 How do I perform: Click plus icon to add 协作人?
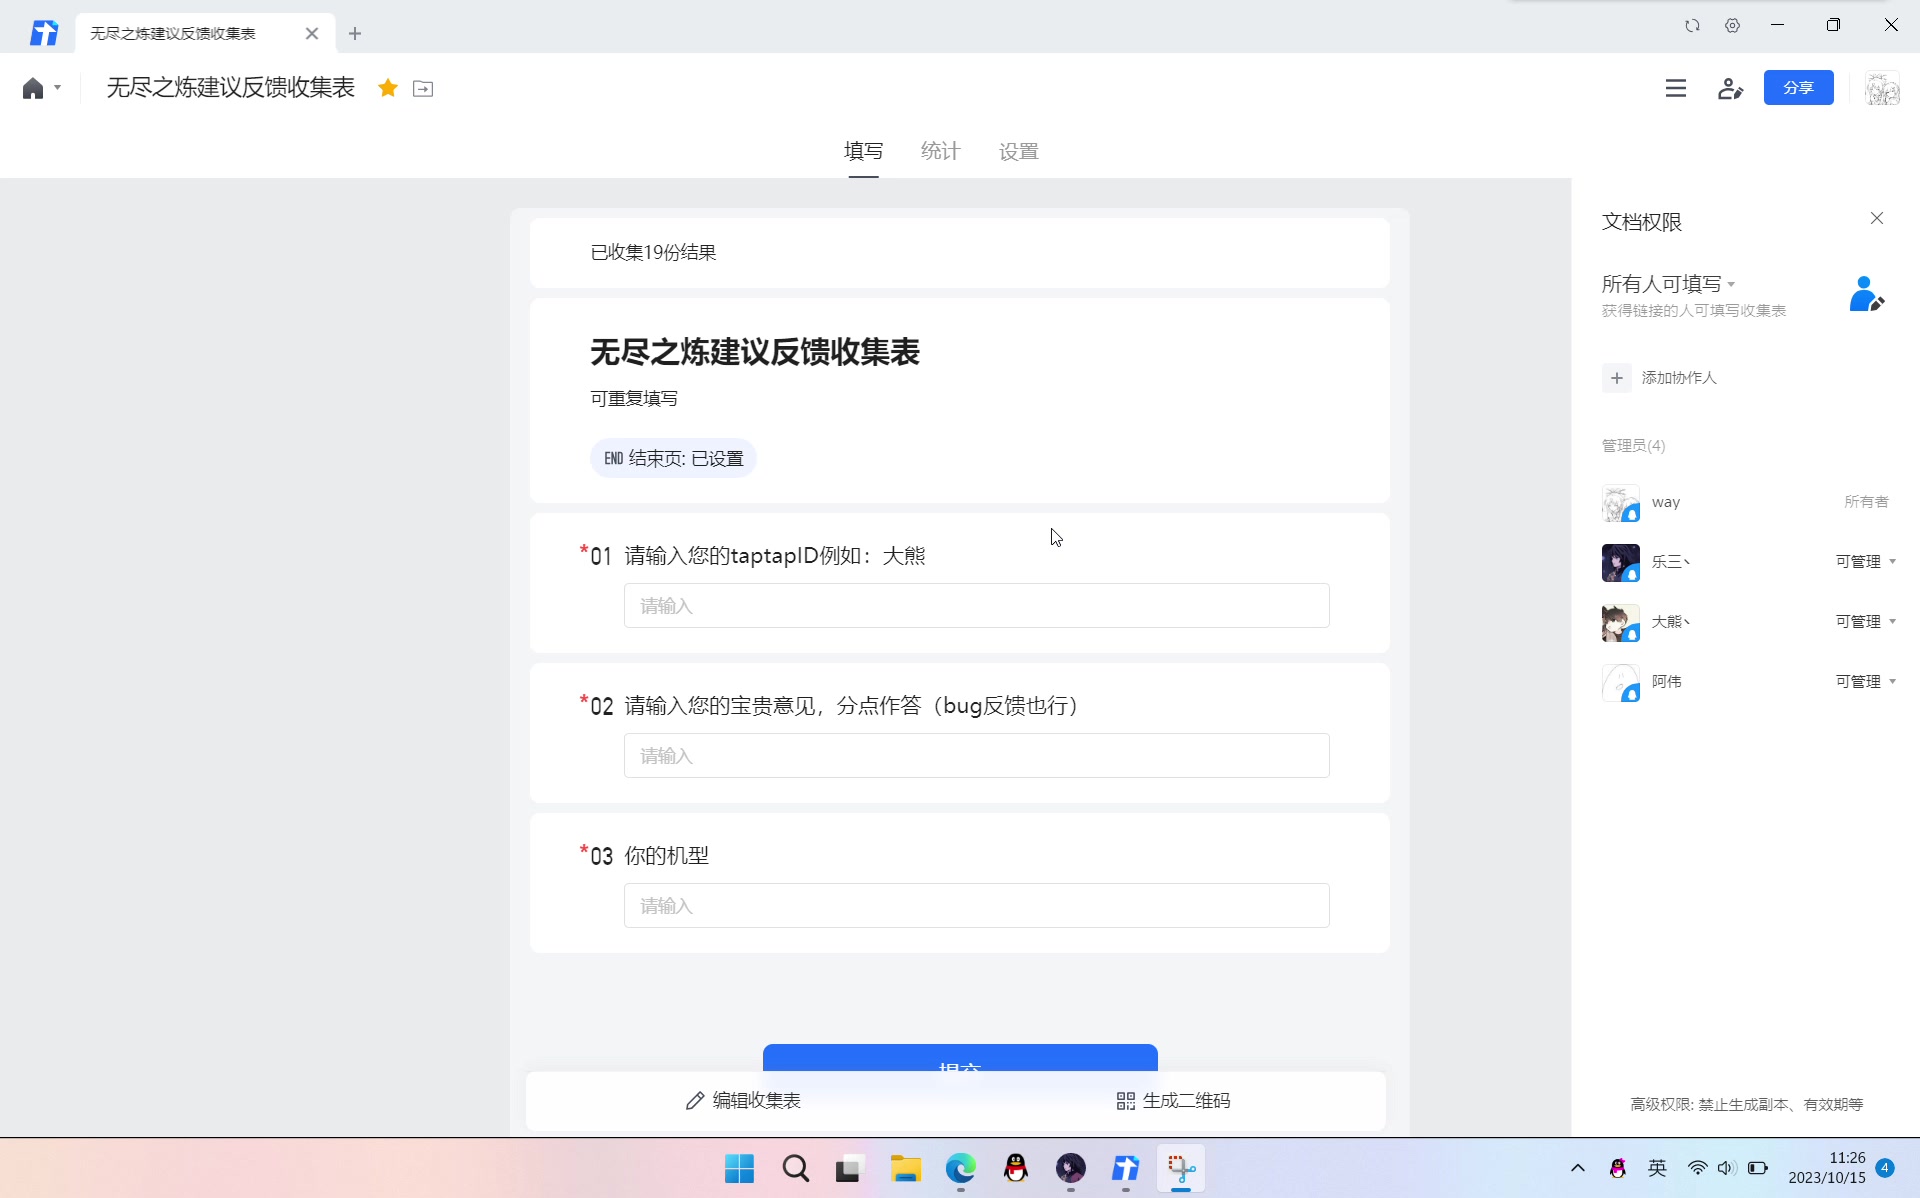[x=1616, y=378]
